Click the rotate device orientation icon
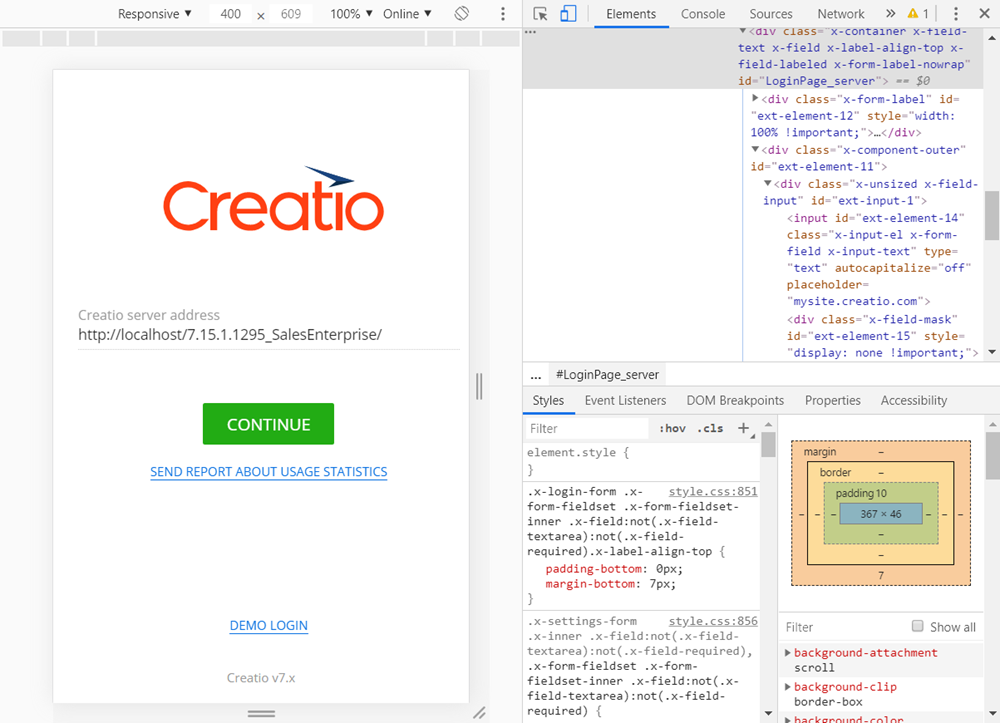The image size is (1000, 723). point(462,13)
